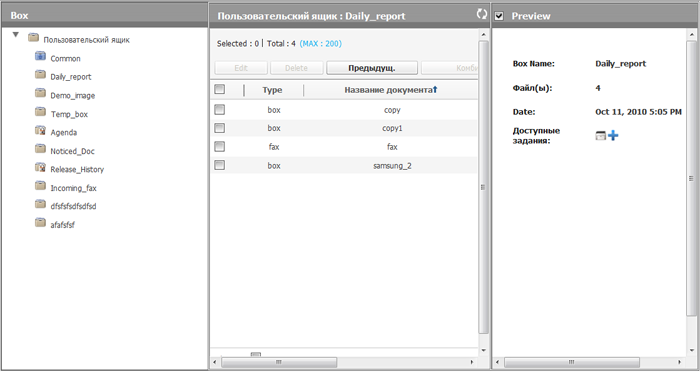Select Daily_report in the box tree
The image size is (700, 372).
71,77
